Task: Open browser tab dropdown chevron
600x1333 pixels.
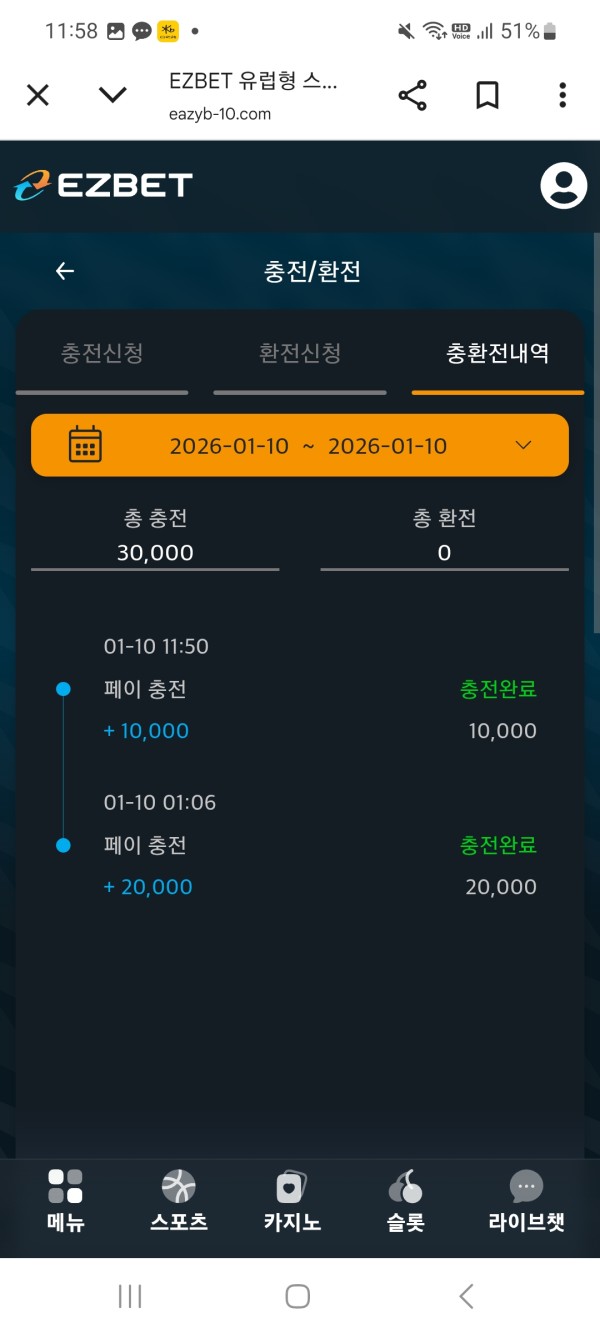Action: coord(113,95)
